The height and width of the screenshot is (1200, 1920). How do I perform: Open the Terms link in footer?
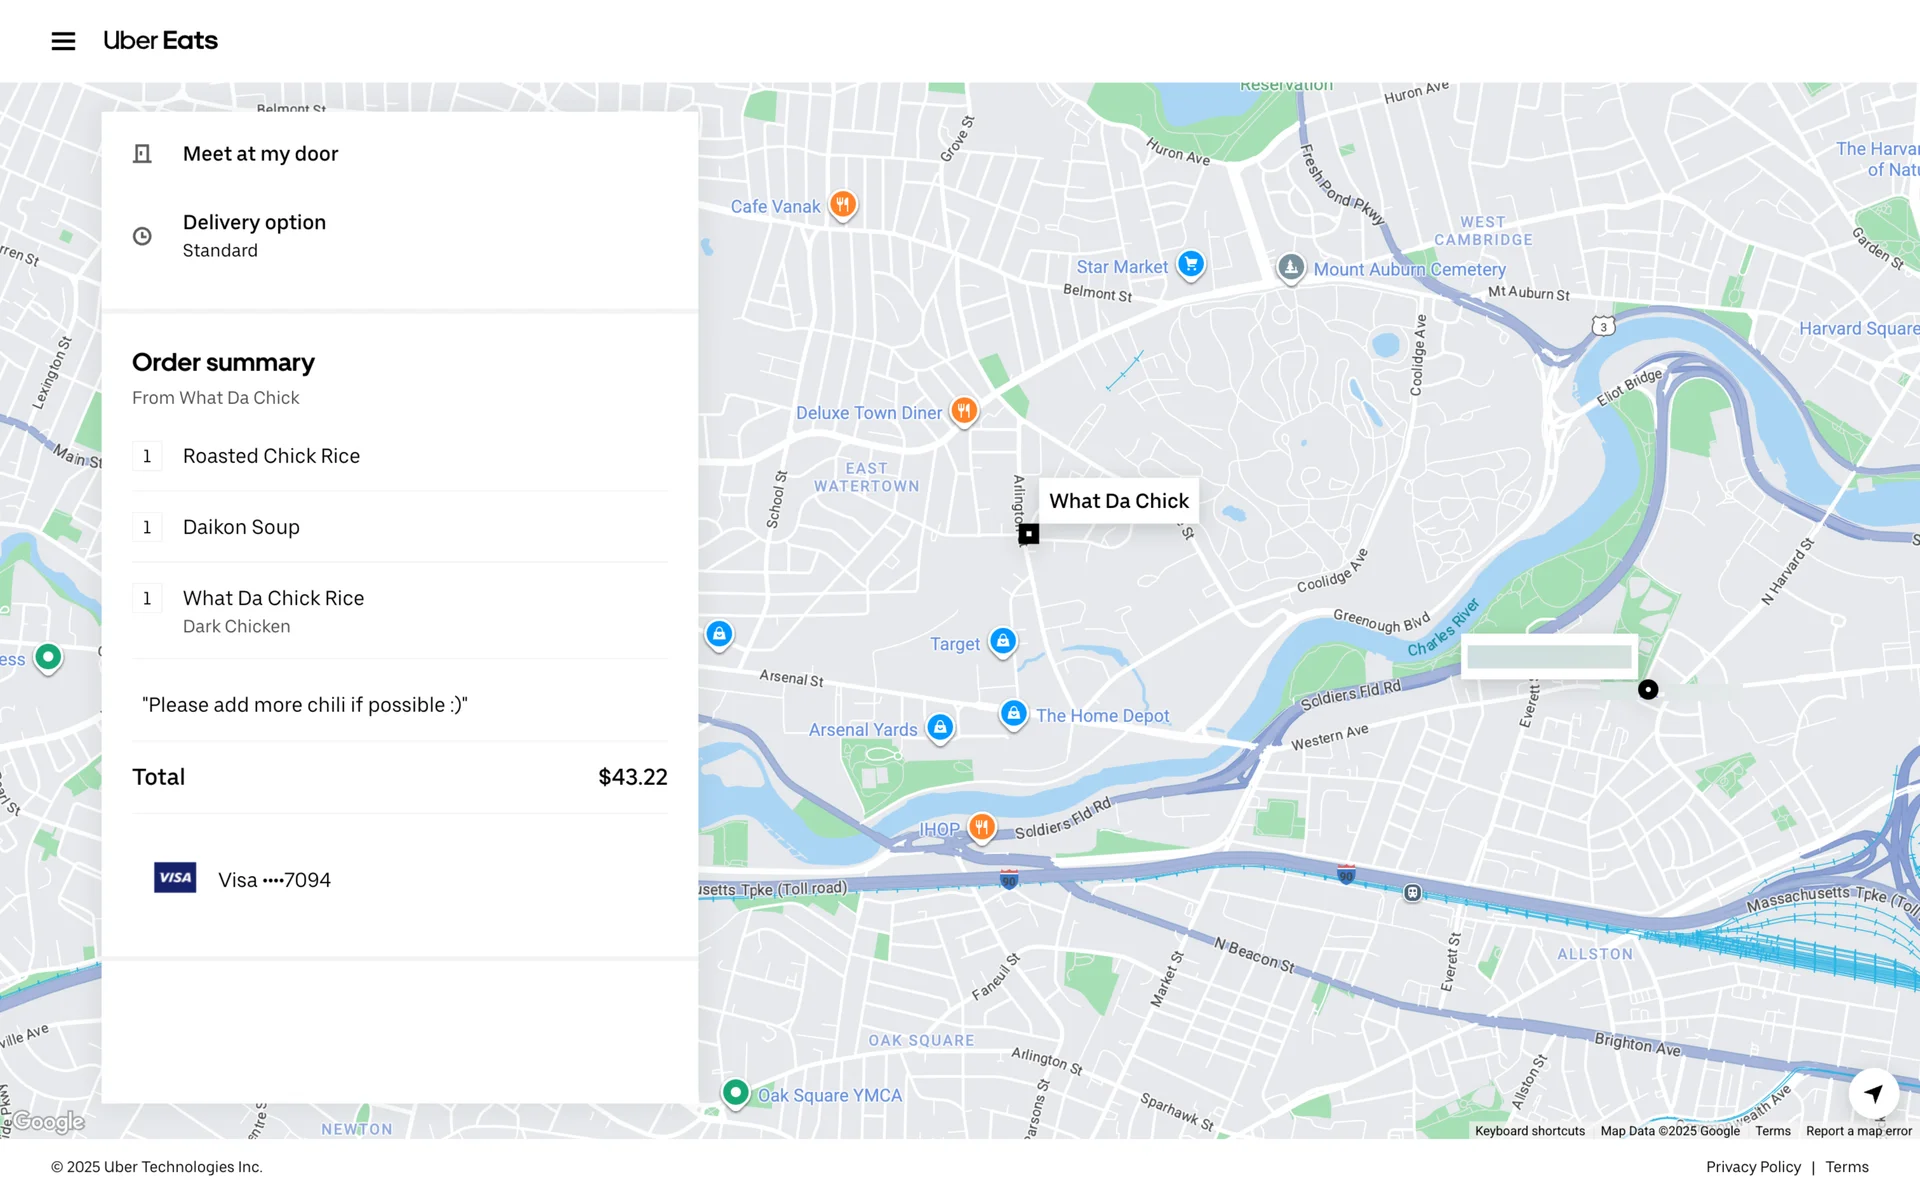click(x=1846, y=1167)
